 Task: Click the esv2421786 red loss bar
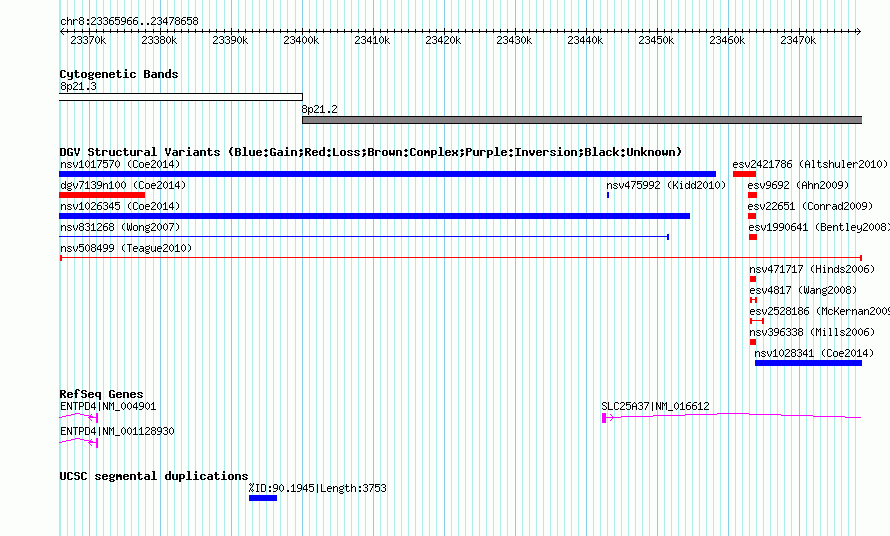(744, 174)
